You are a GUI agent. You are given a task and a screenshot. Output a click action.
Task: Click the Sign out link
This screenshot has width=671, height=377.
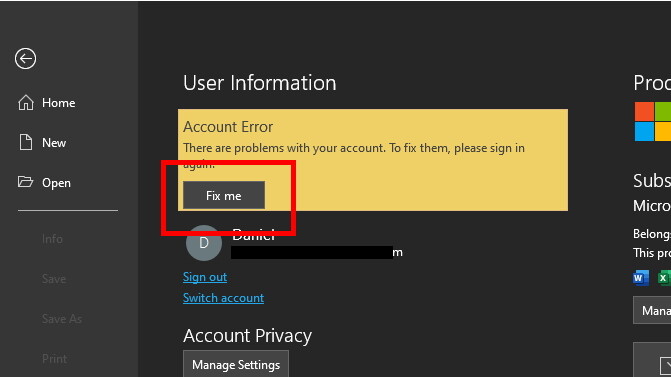pyautogui.click(x=205, y=277)
